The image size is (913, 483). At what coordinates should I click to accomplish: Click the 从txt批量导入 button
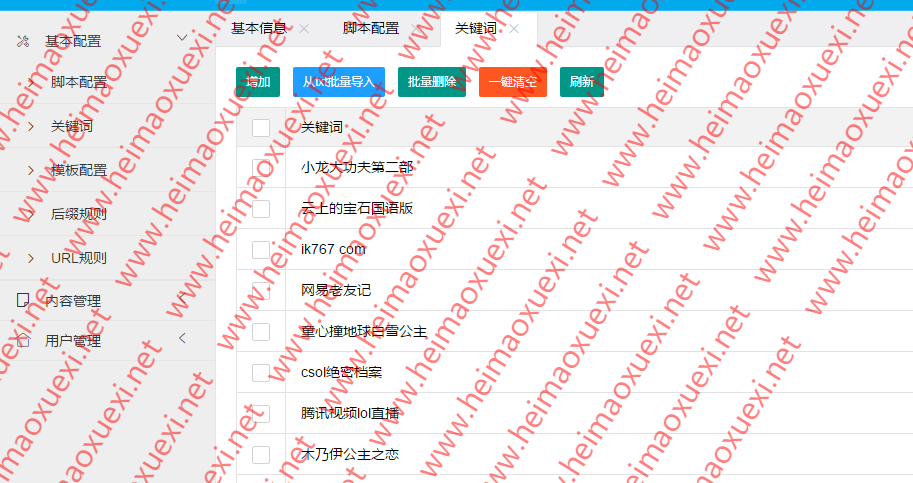[338, 82]
